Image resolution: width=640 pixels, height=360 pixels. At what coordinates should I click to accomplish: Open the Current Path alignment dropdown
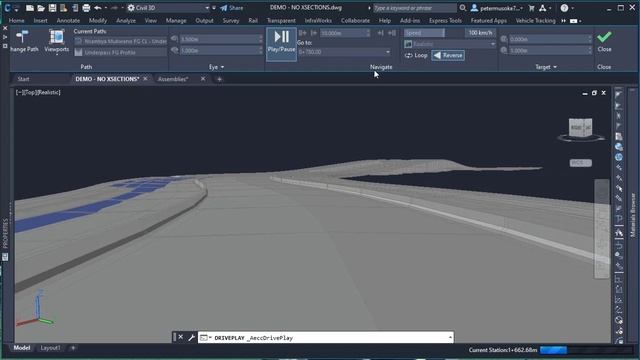(120, 41)
